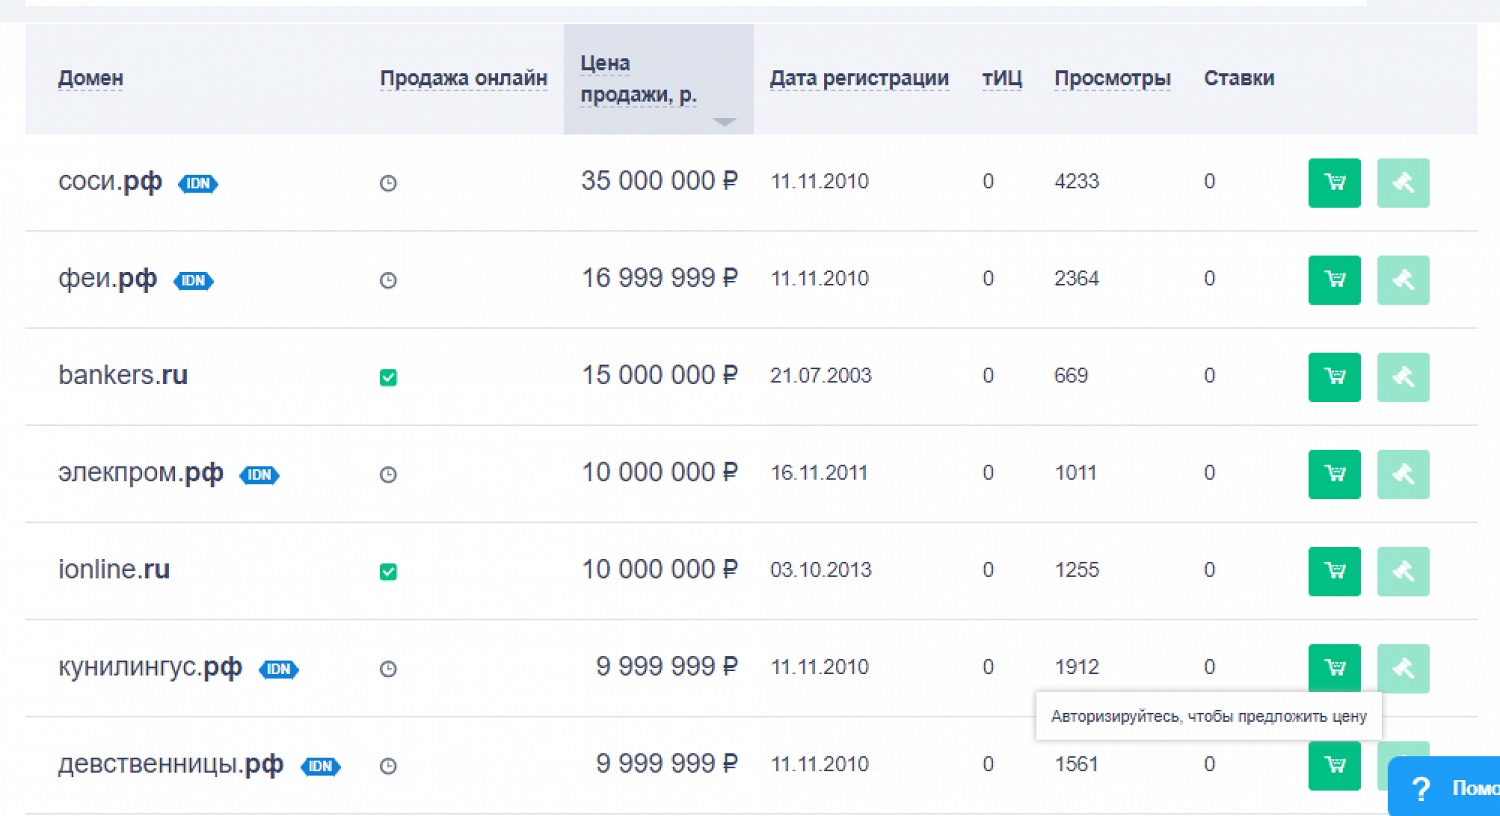The height and width of the screenshot is (816, 1500).
Task: Click views count 4233
Action: pyautogui.click(x=1076, y=181)
